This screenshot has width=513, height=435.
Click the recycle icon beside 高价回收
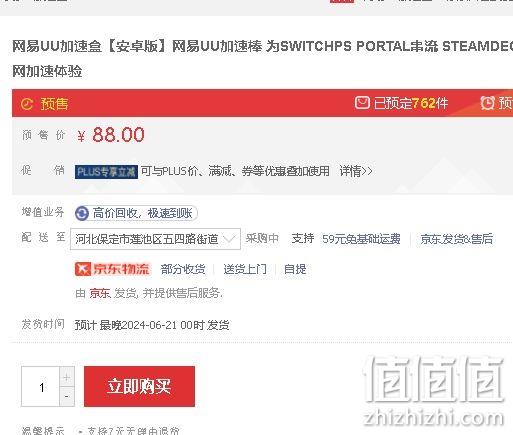(x=82, y=213)
